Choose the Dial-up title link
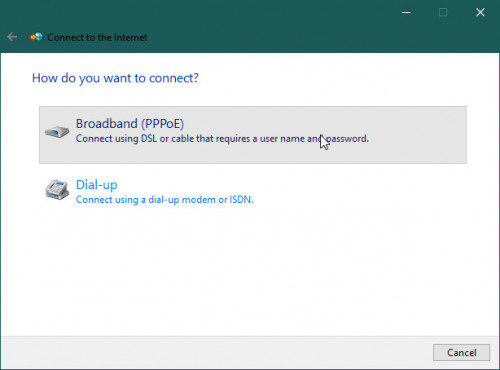Screen dimensions: 500x370 [x=97, y=185]
